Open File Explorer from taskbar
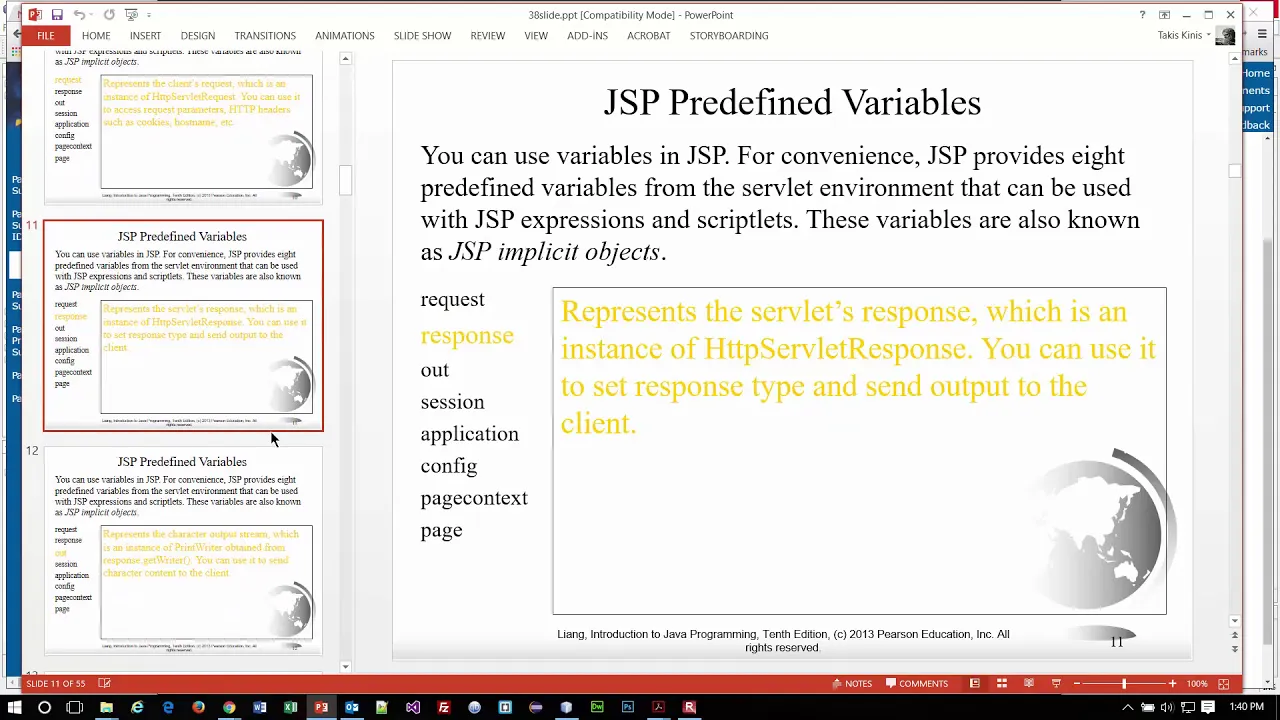 tap(106, 707)
